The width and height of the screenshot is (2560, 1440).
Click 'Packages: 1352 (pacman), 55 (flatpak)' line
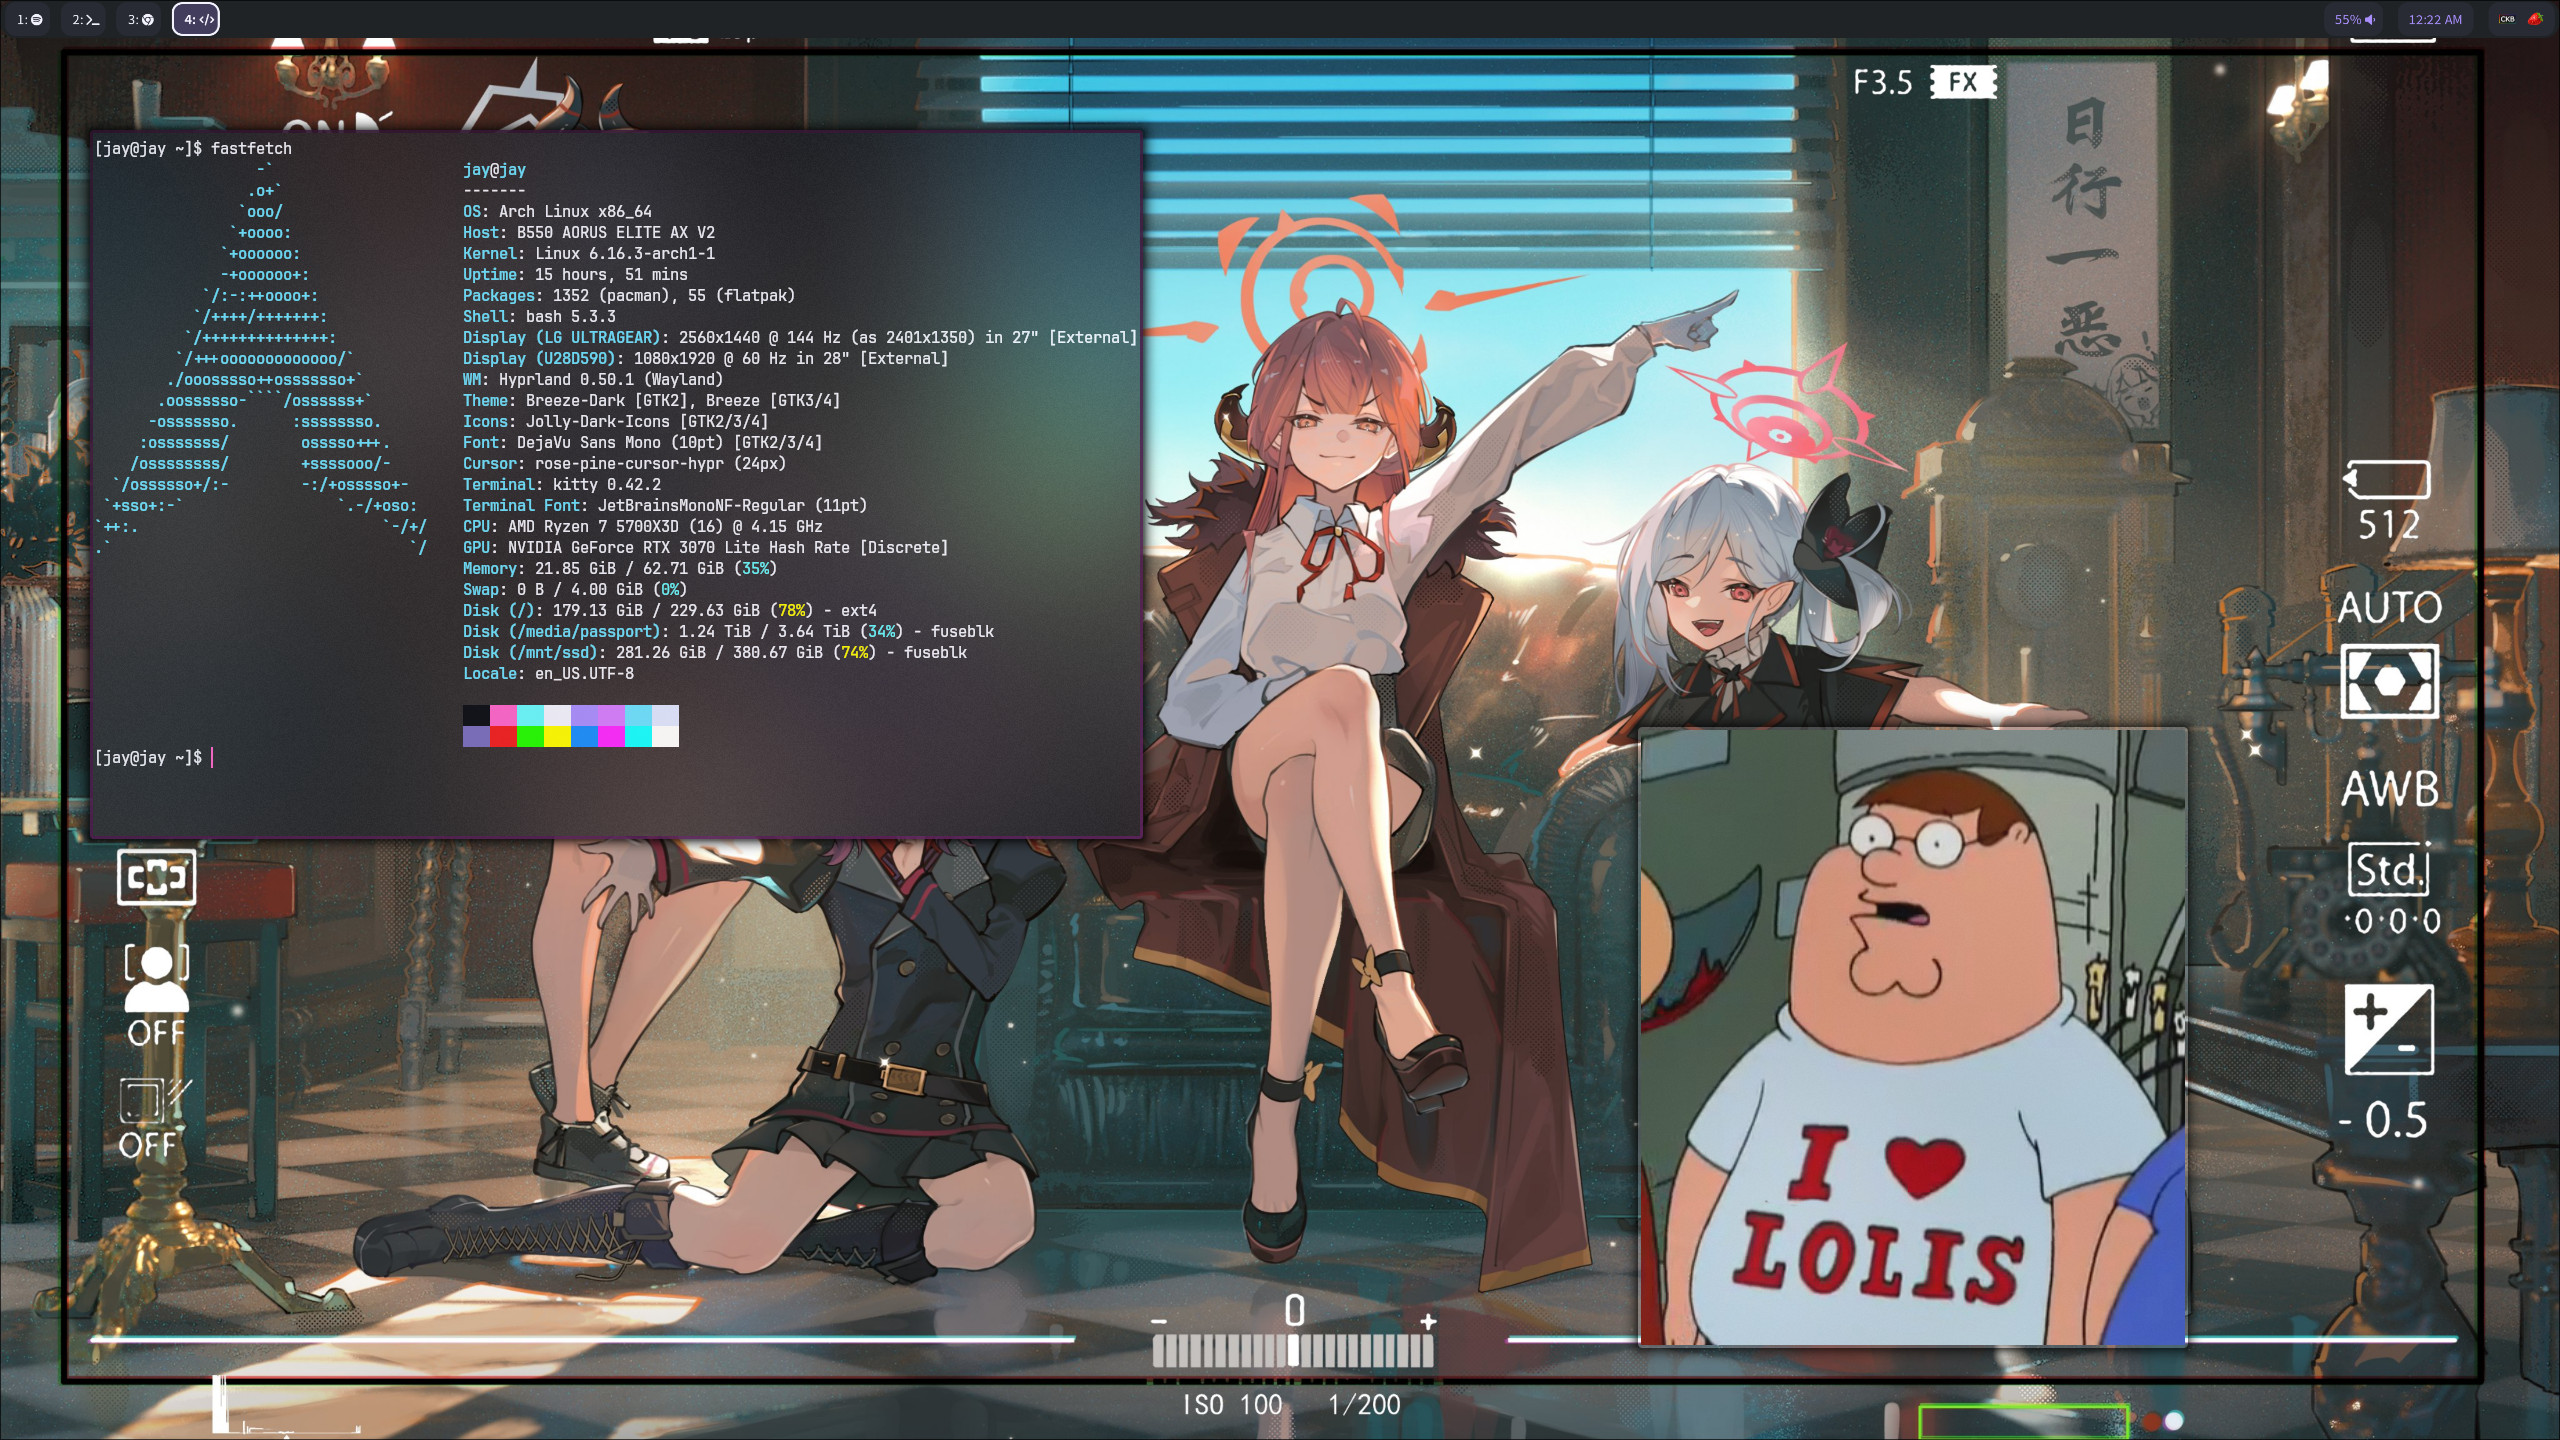(629, 295)
